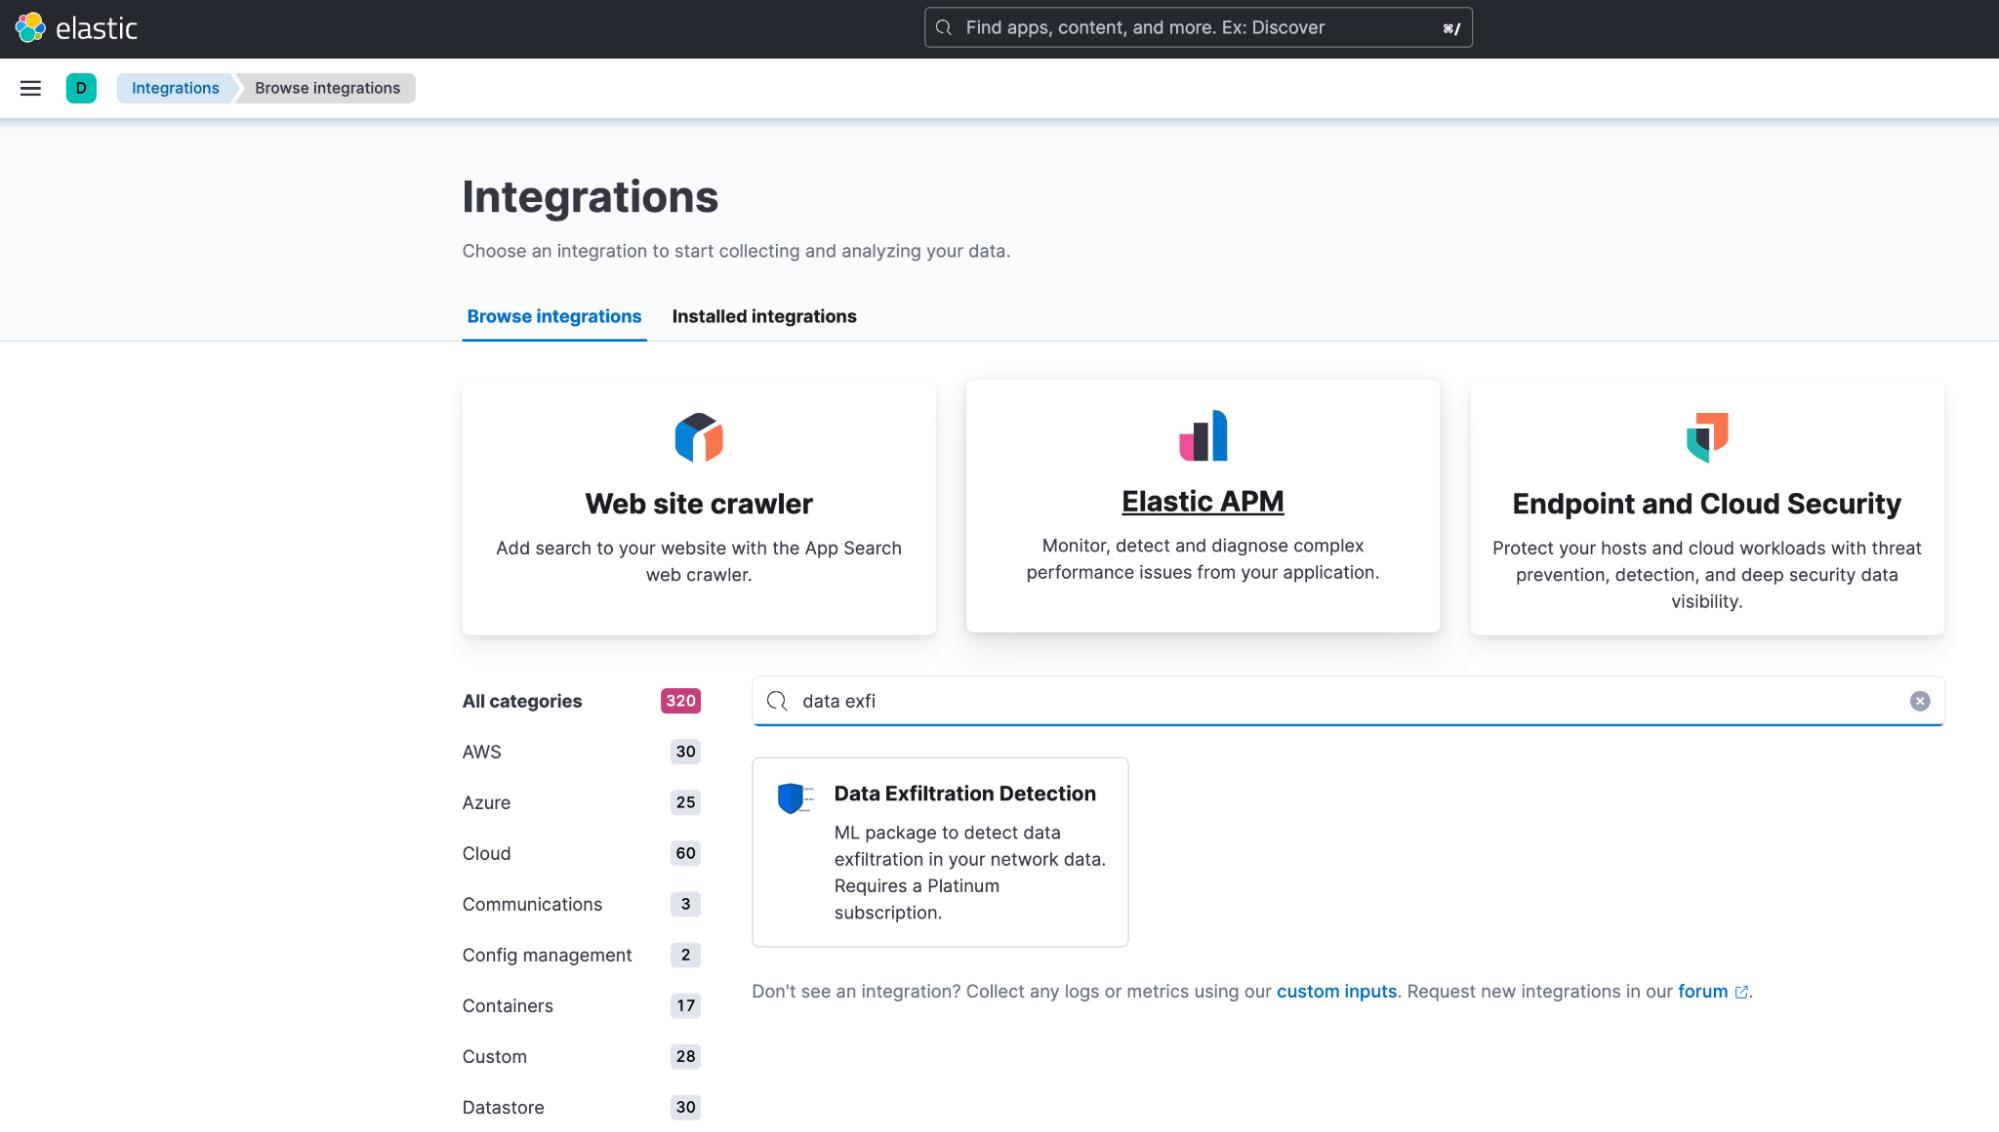The height and width of the screenshot is (1132, 1999).
Task: Switch to the Installed integrations tab
Action: coord(764,316)
